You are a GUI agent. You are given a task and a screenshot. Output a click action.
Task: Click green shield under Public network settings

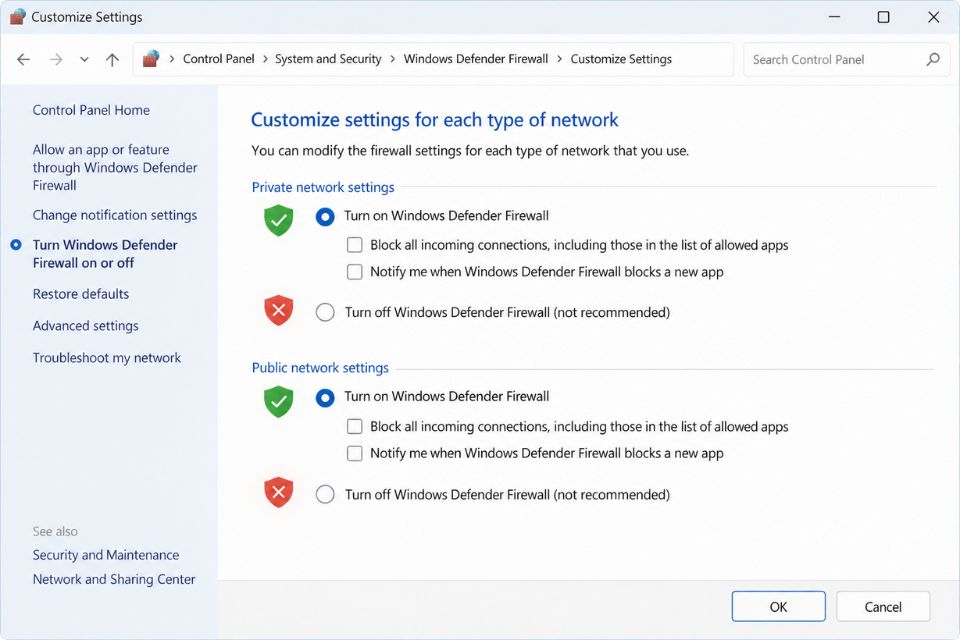tap(279, 402)
